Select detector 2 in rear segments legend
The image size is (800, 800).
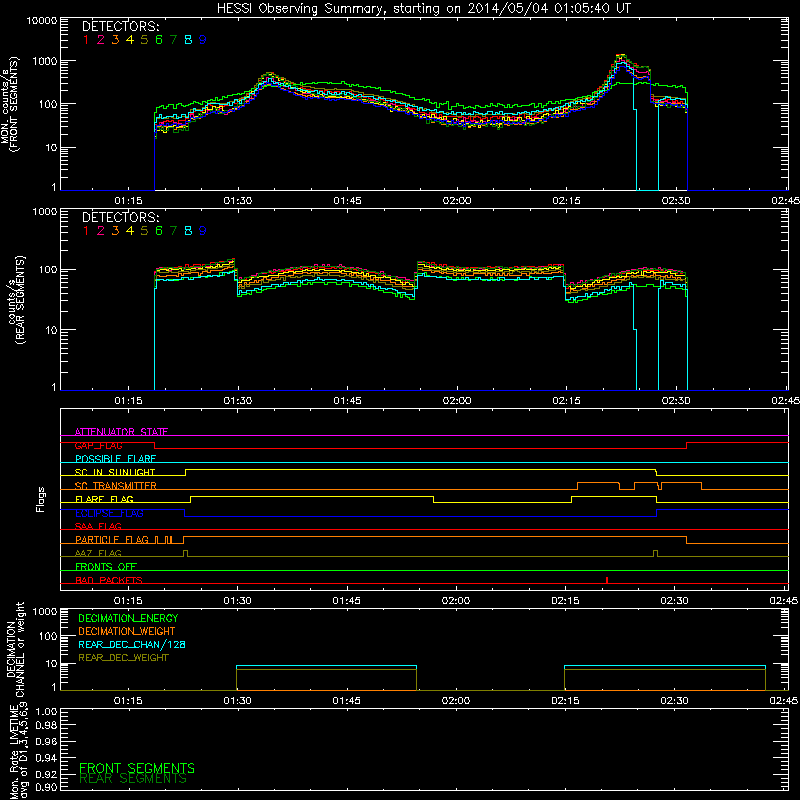click(x=101, y=231)
